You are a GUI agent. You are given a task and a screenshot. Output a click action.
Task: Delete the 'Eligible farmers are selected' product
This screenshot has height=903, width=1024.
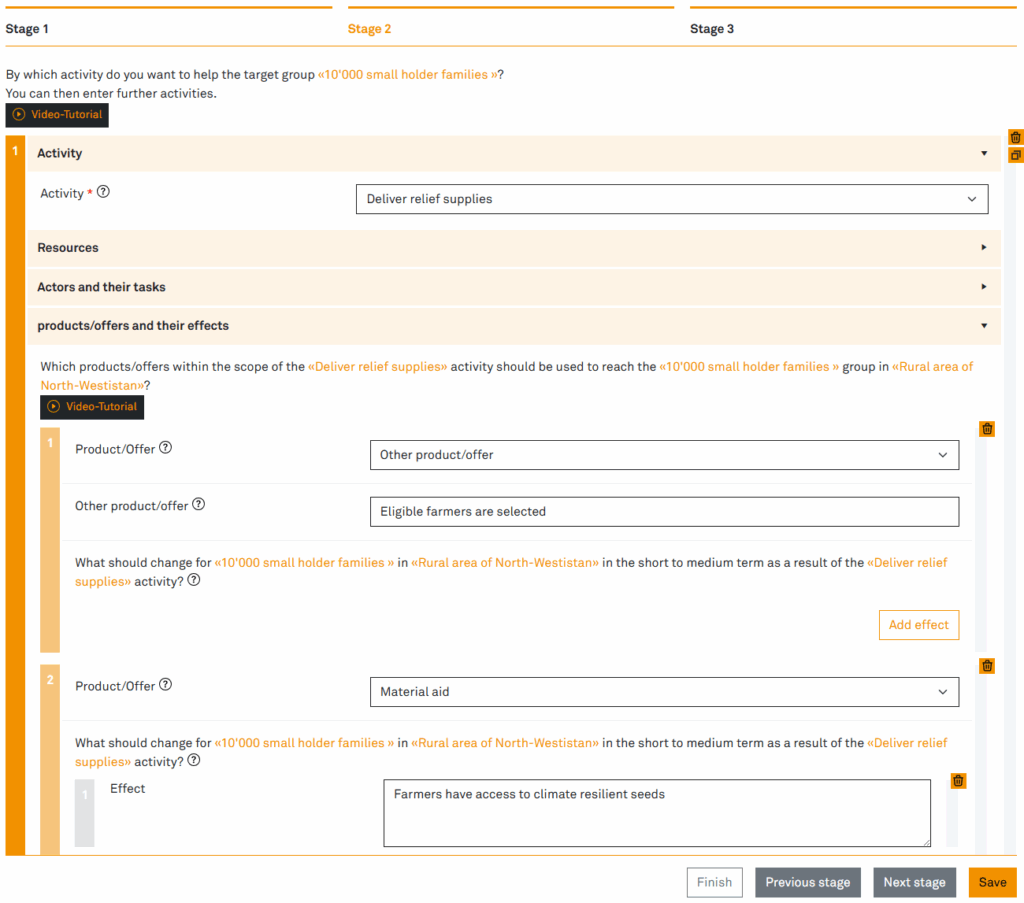[987, 429]
